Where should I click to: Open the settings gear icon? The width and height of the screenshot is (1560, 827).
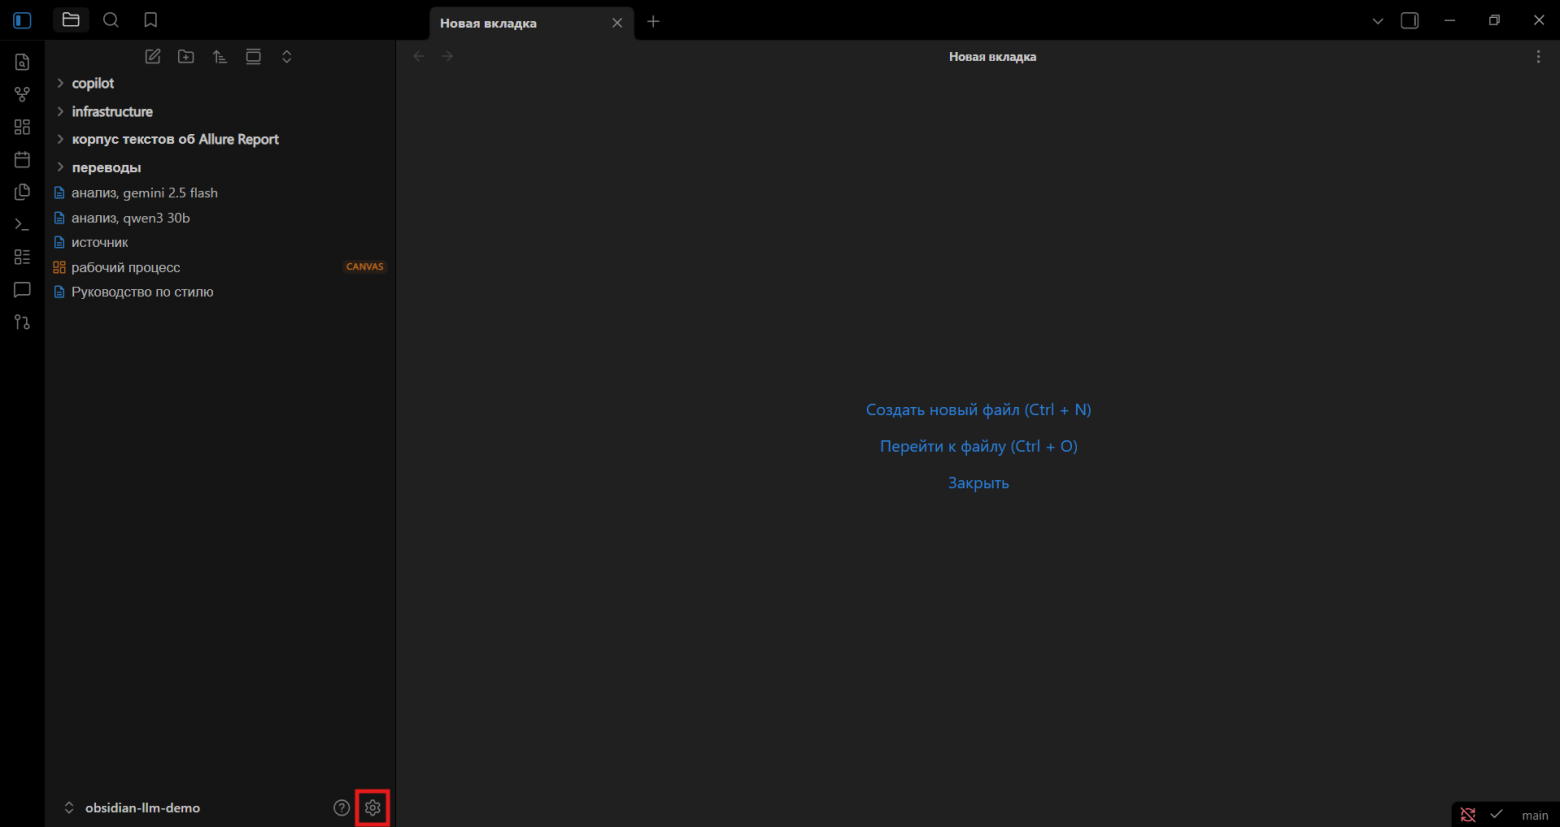pos(373,808)
